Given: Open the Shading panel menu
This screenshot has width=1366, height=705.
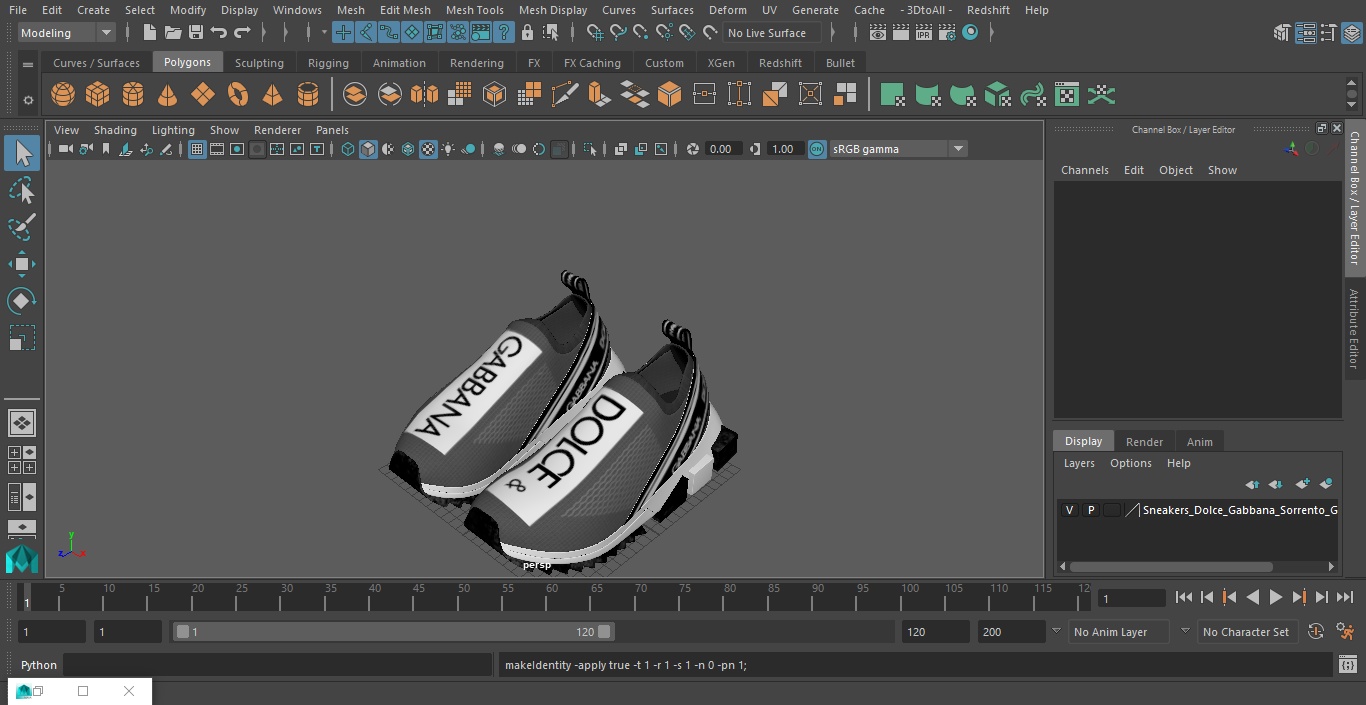Looking at the screenshot, I should click(115, 130).
